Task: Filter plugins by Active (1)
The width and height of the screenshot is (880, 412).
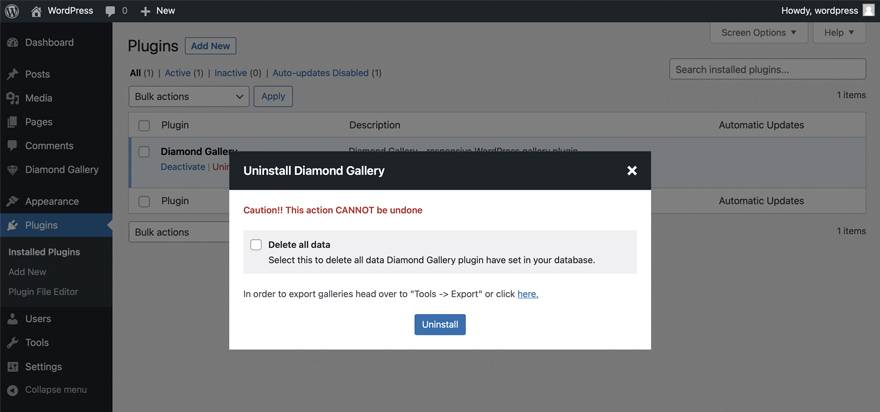Action: pos(184,73)
